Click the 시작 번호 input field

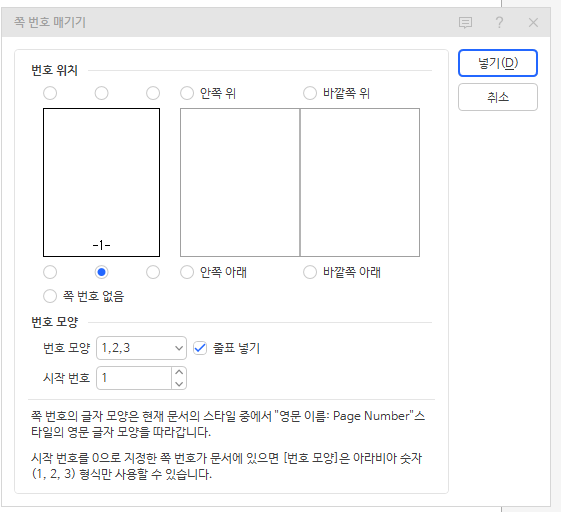coord(134,378)
